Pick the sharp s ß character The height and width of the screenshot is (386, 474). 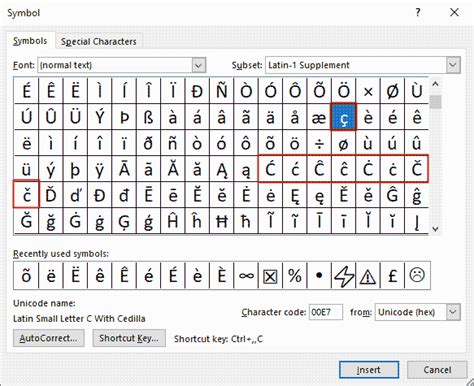[x=149, y=117]
